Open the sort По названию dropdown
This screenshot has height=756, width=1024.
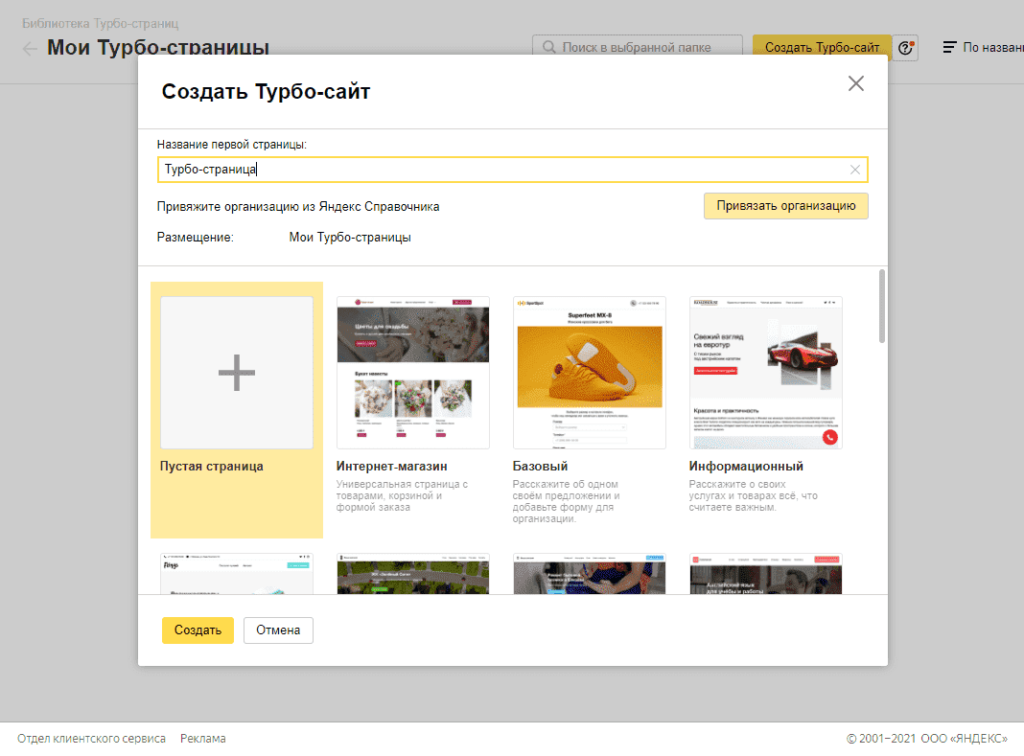pos(983,47)
